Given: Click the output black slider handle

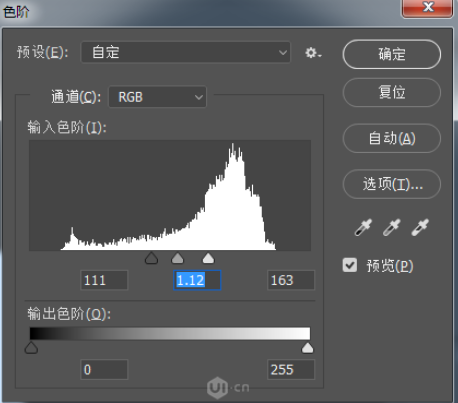Looking at the screenshot, I should pyautogui.click(x=31, y=348).
